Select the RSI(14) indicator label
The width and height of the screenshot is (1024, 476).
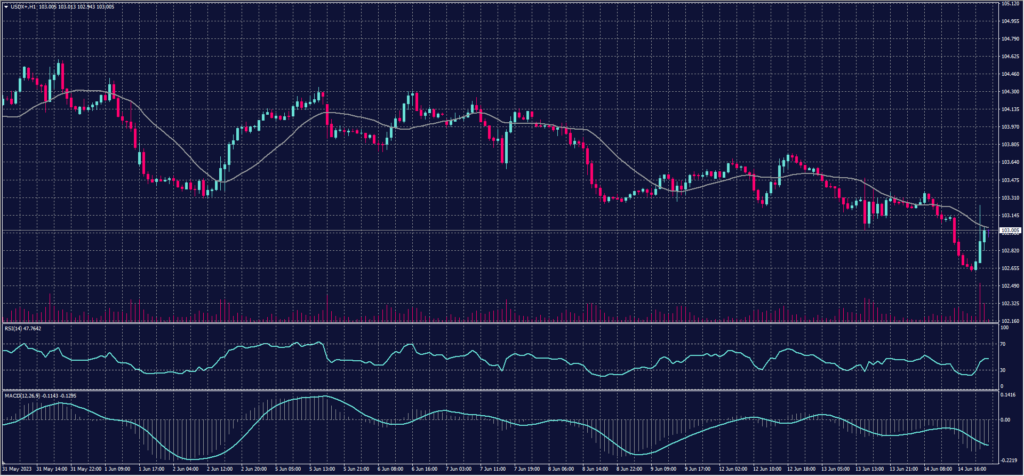pyautogui.click(x=15, y=328)
